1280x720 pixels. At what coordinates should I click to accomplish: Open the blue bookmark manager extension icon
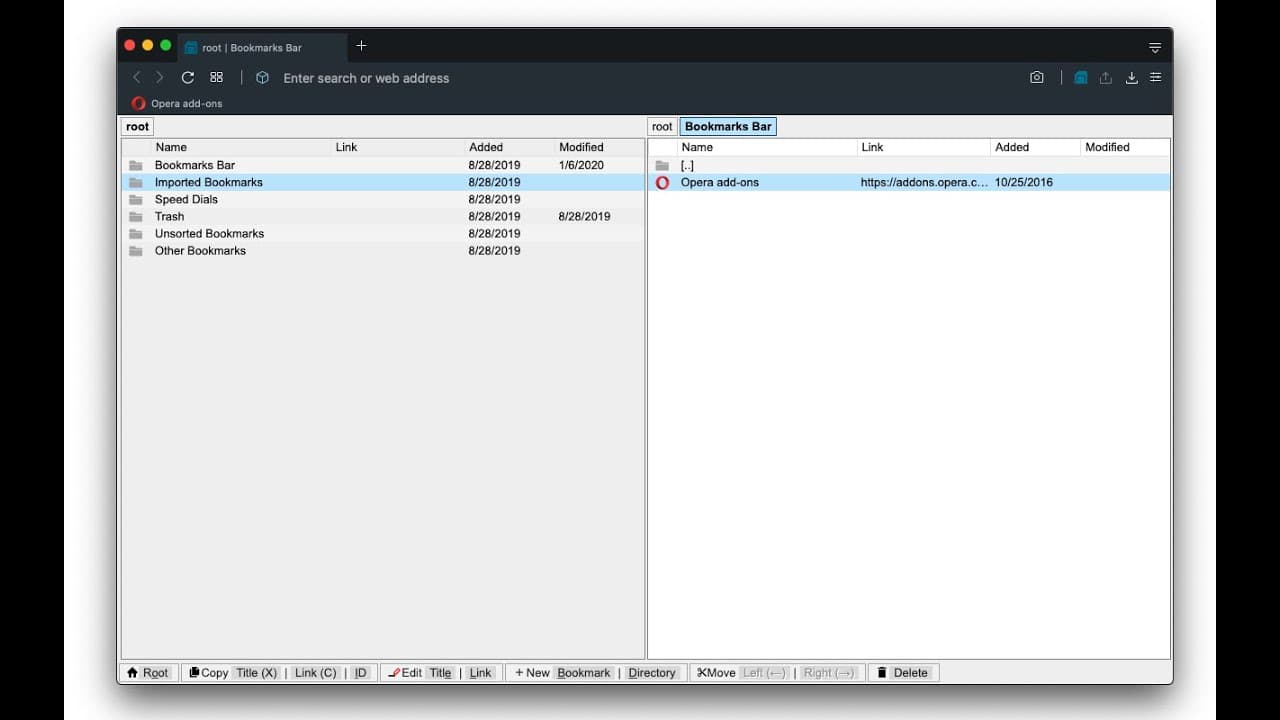(x=1080, y=77)
